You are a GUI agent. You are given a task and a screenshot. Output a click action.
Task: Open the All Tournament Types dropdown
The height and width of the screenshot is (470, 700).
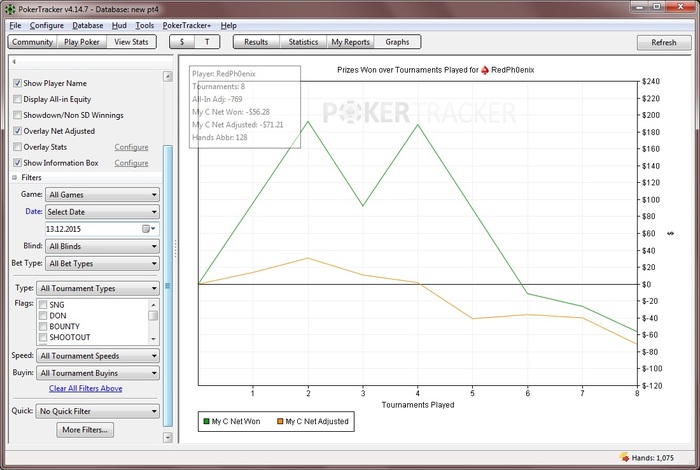coord(98,288)
